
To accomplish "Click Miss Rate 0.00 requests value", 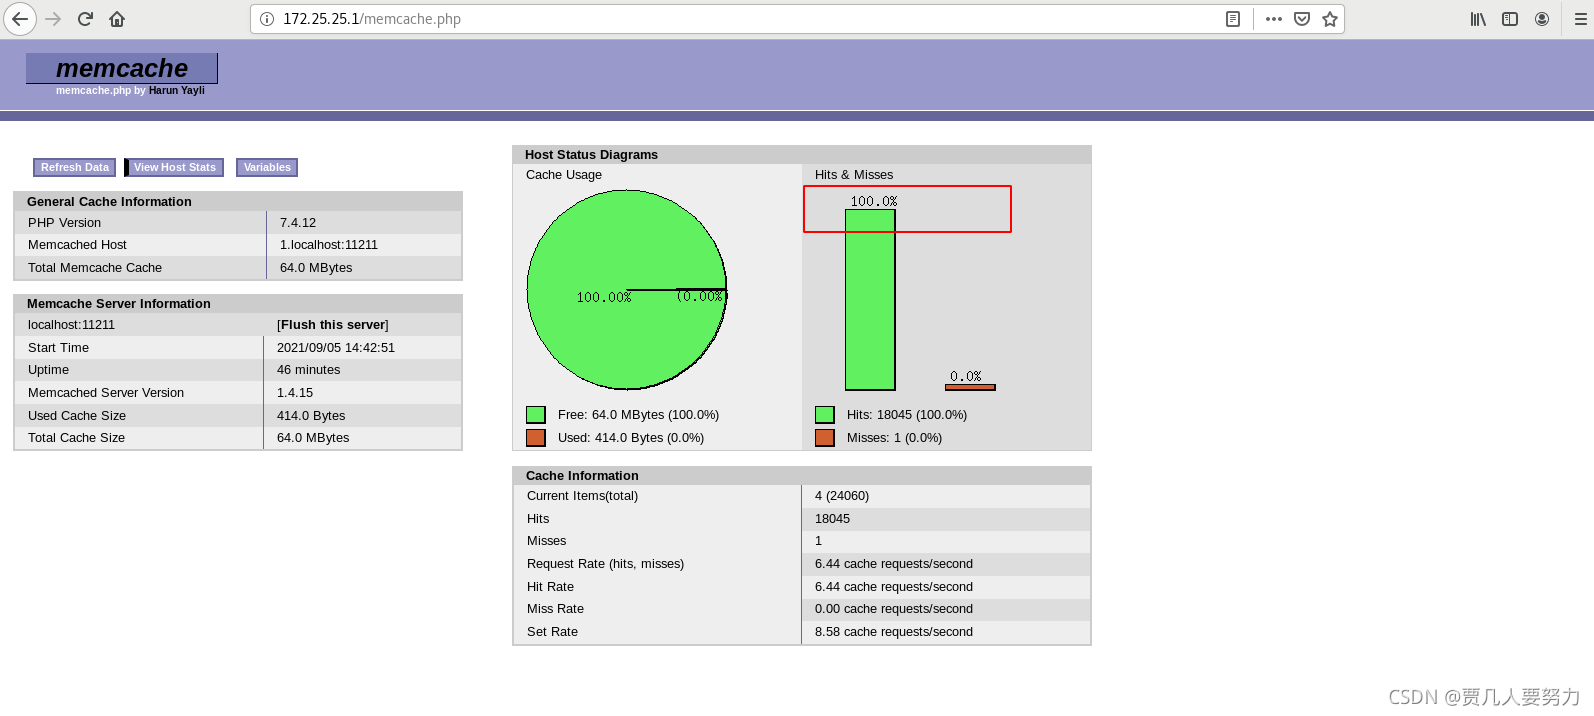I will click(894, 609).
